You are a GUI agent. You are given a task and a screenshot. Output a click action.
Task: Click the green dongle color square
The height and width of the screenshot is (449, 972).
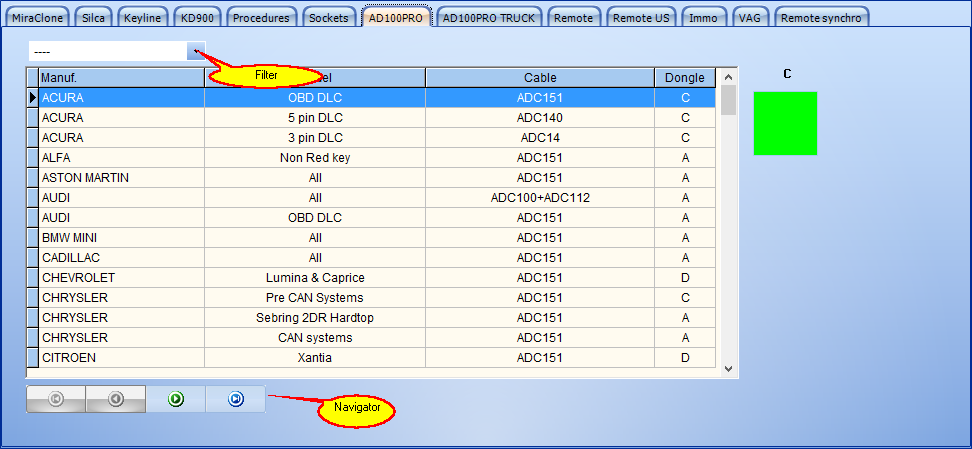[785, 123]
